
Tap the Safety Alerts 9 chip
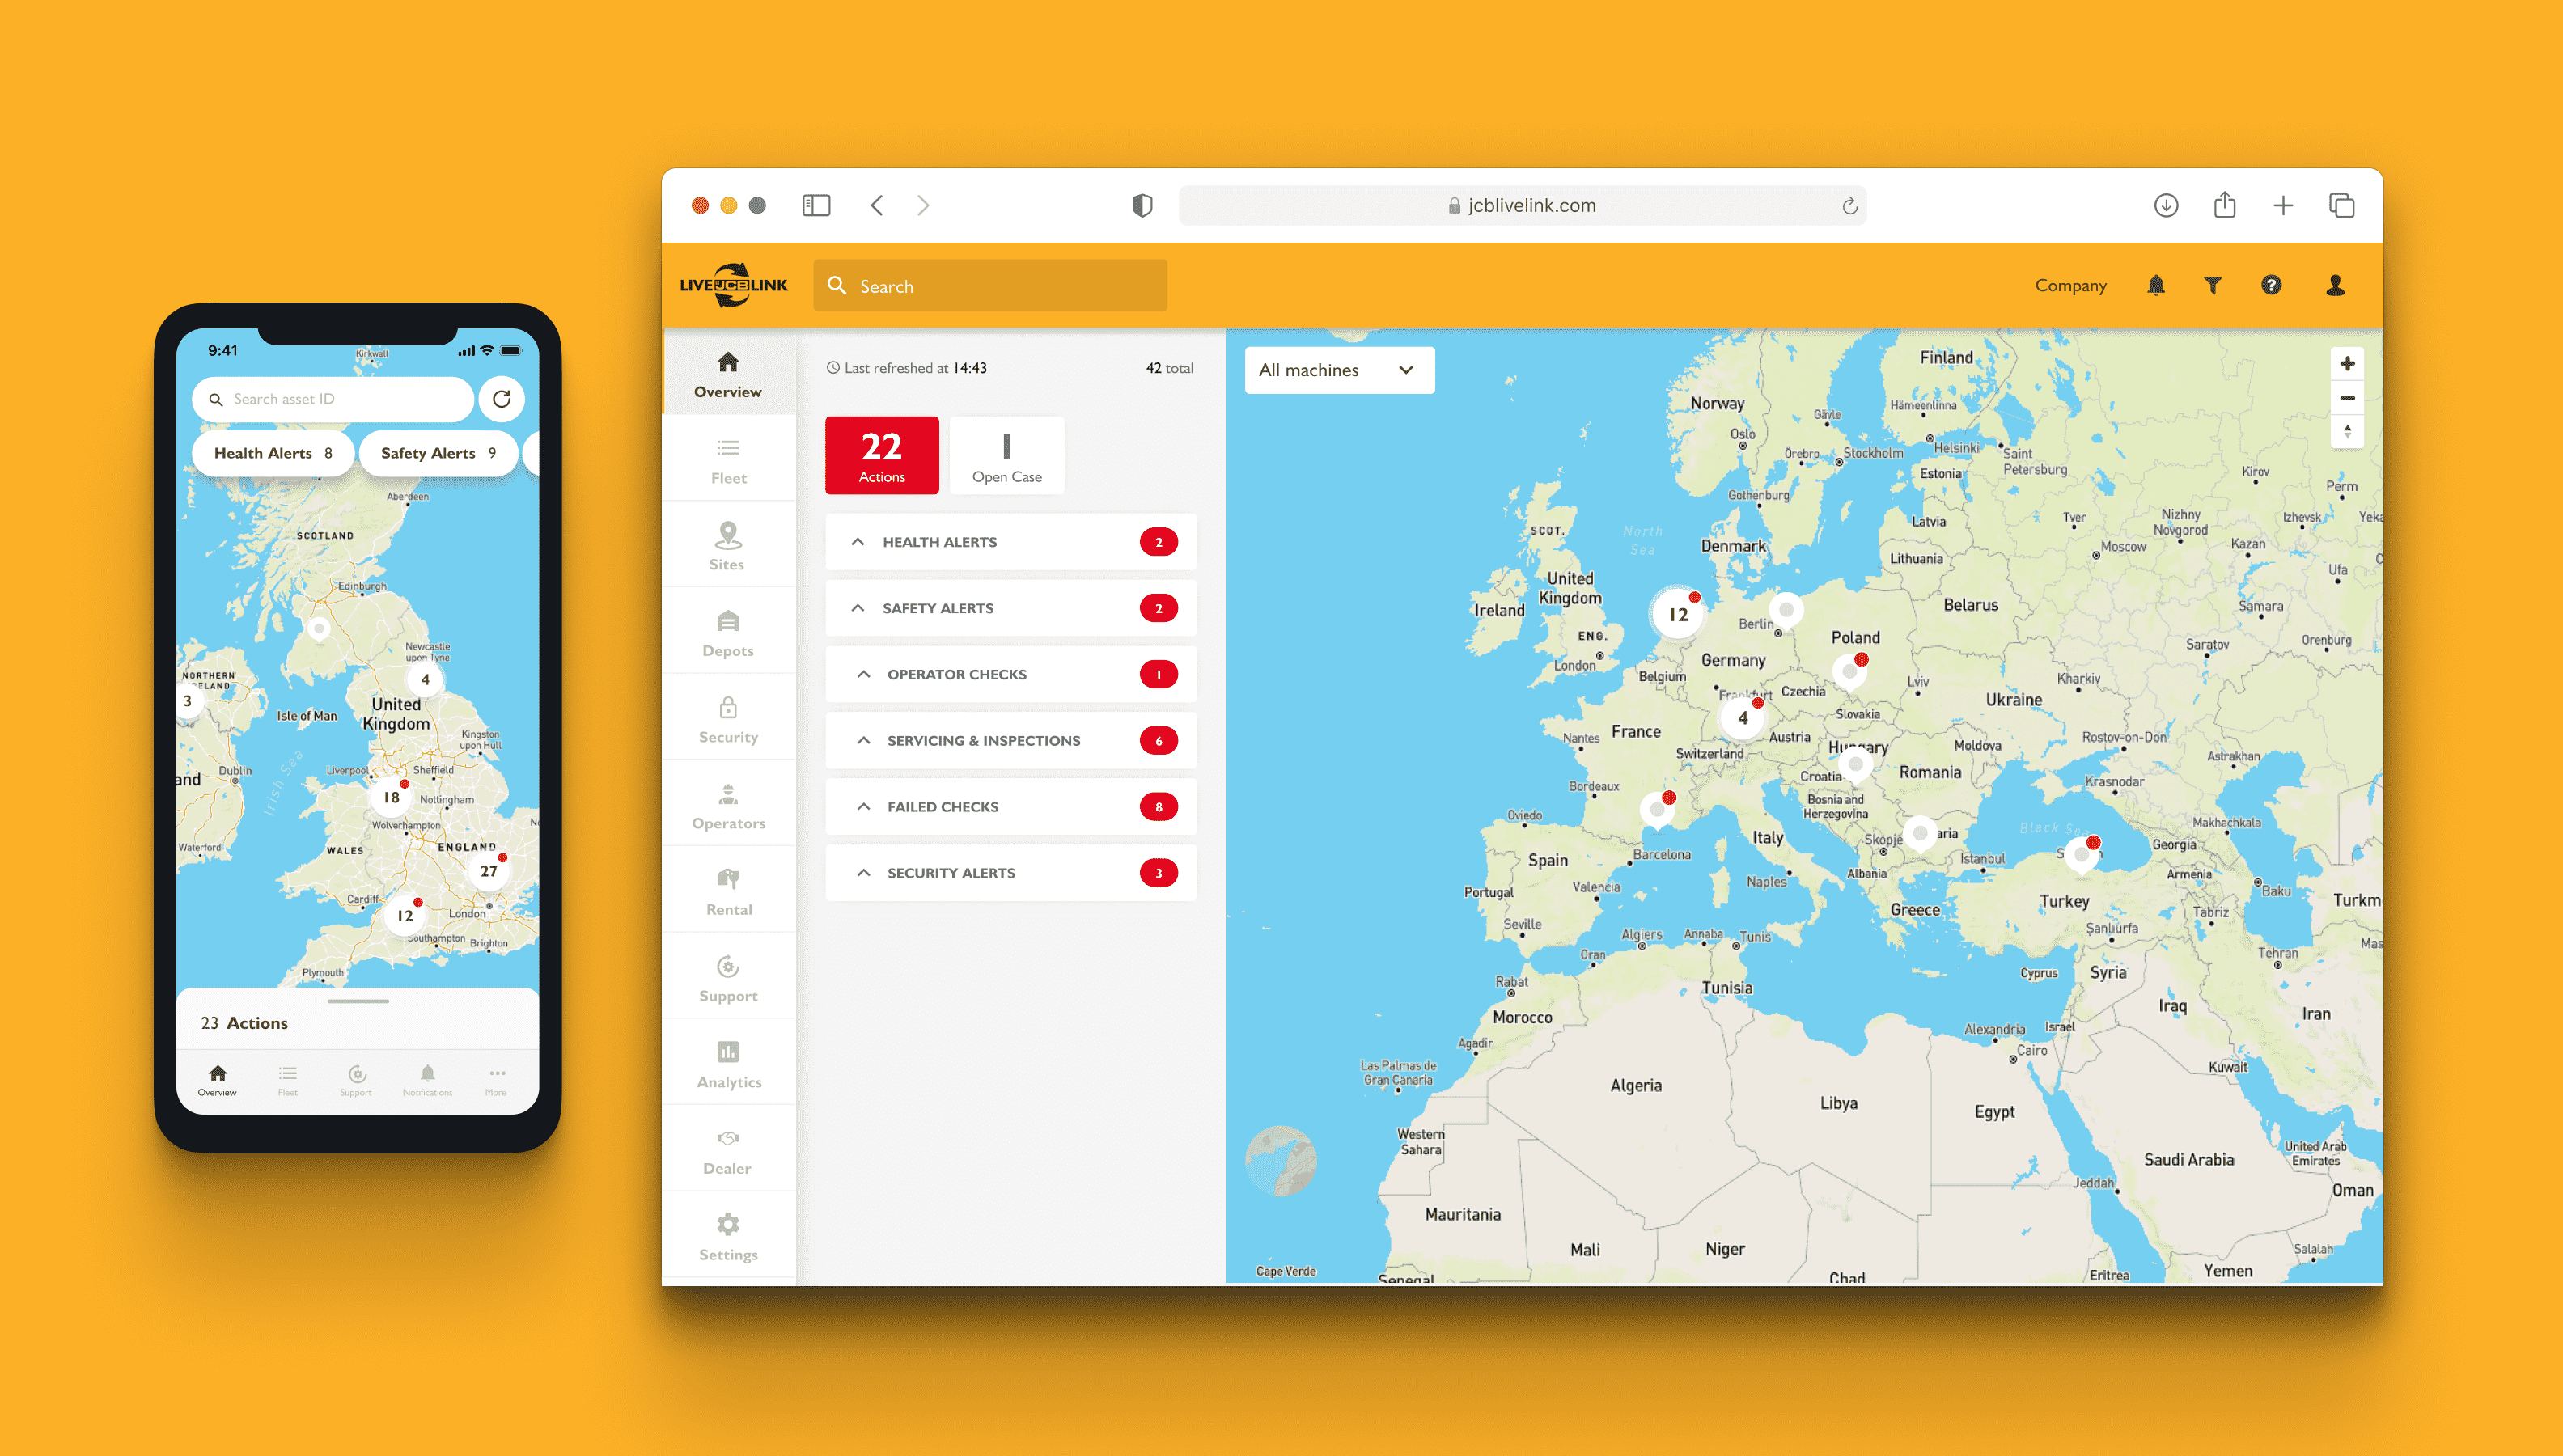(x=438, y=453)
